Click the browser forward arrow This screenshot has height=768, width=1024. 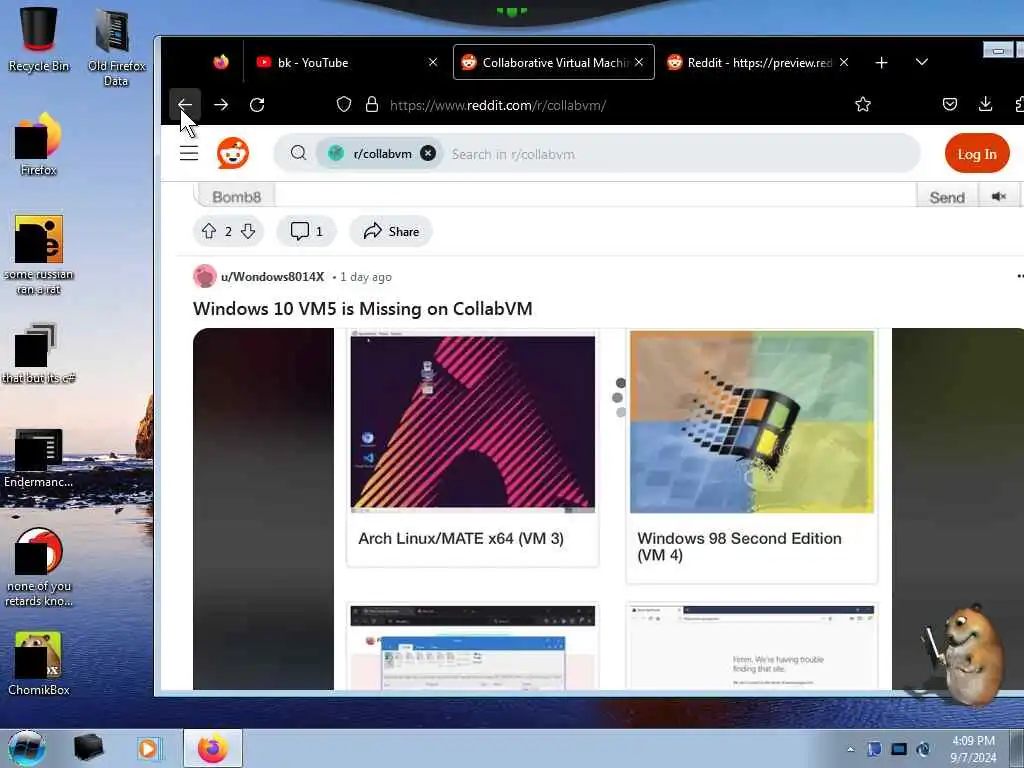point(221,104)
